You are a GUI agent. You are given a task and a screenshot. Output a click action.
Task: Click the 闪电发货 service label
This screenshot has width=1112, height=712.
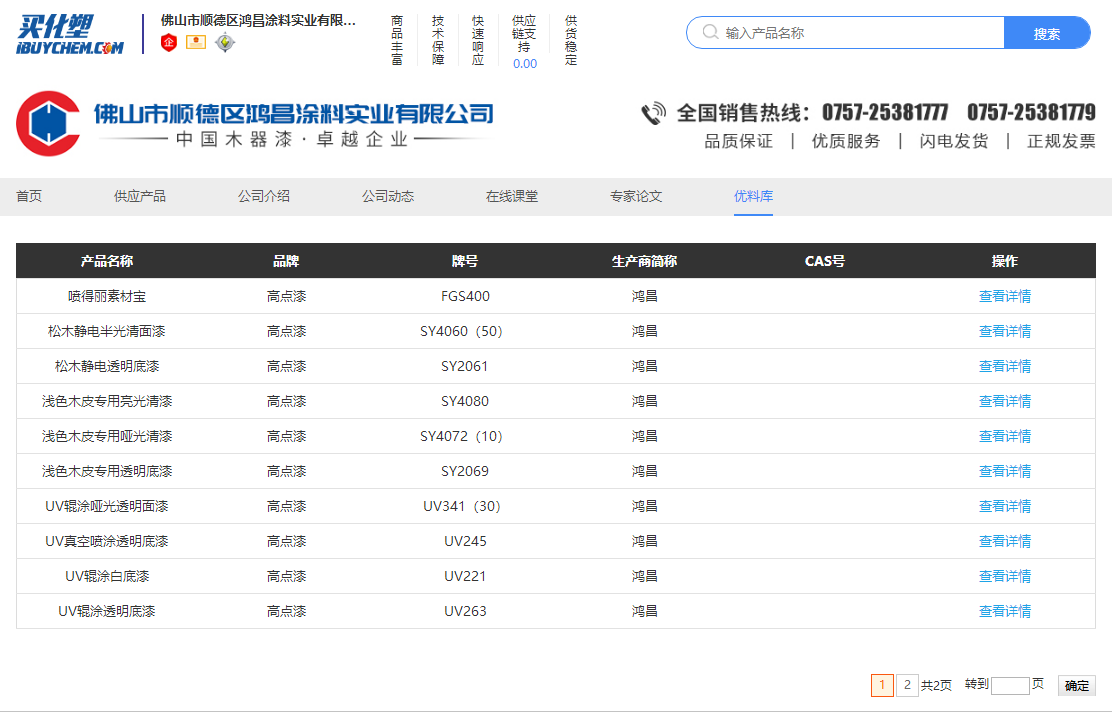[954, 141]
